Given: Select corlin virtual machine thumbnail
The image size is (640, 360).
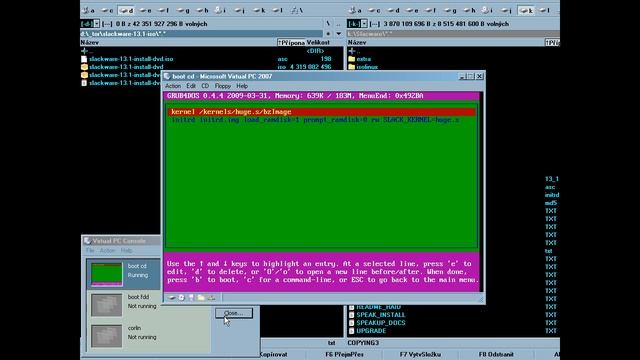Looking at the screenshot, I should point(107,336).
